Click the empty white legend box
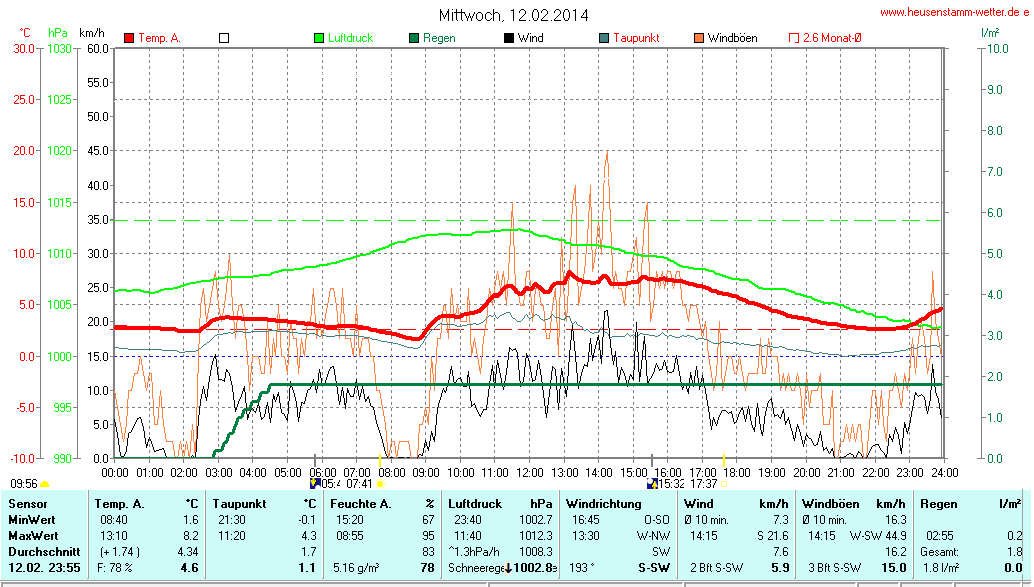 (224, 38)
